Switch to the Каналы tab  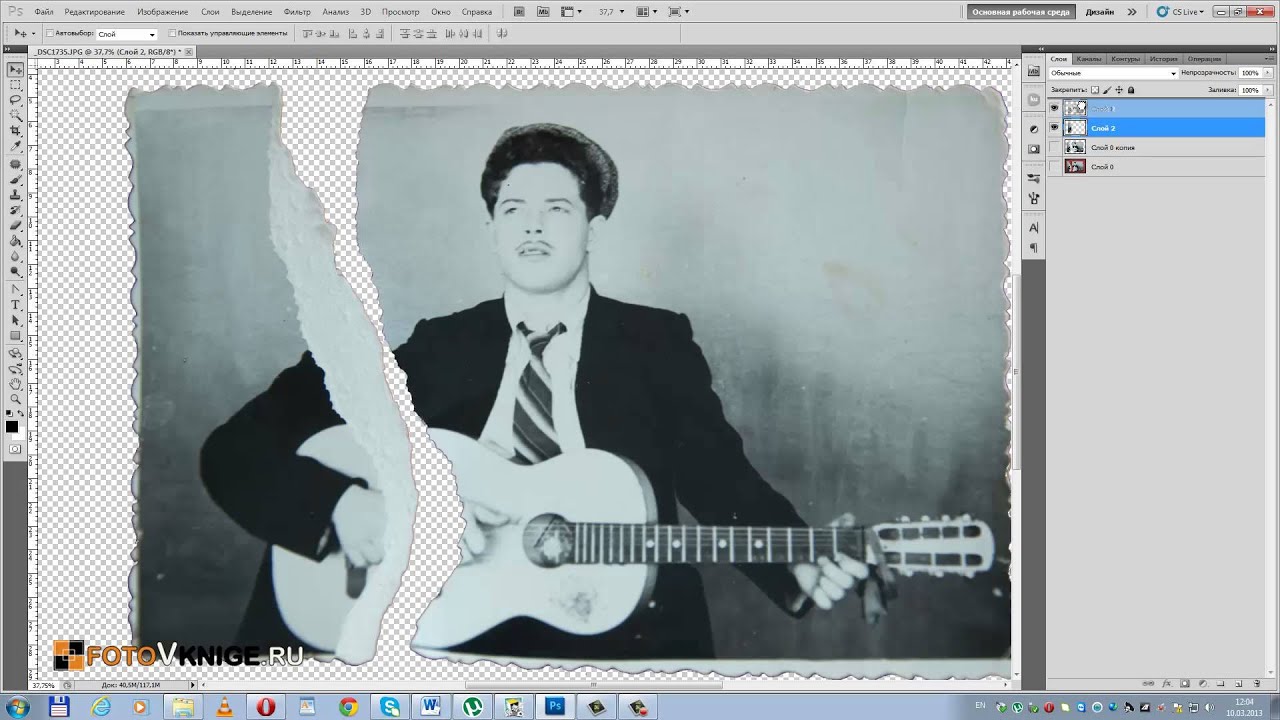[1088, 59]
